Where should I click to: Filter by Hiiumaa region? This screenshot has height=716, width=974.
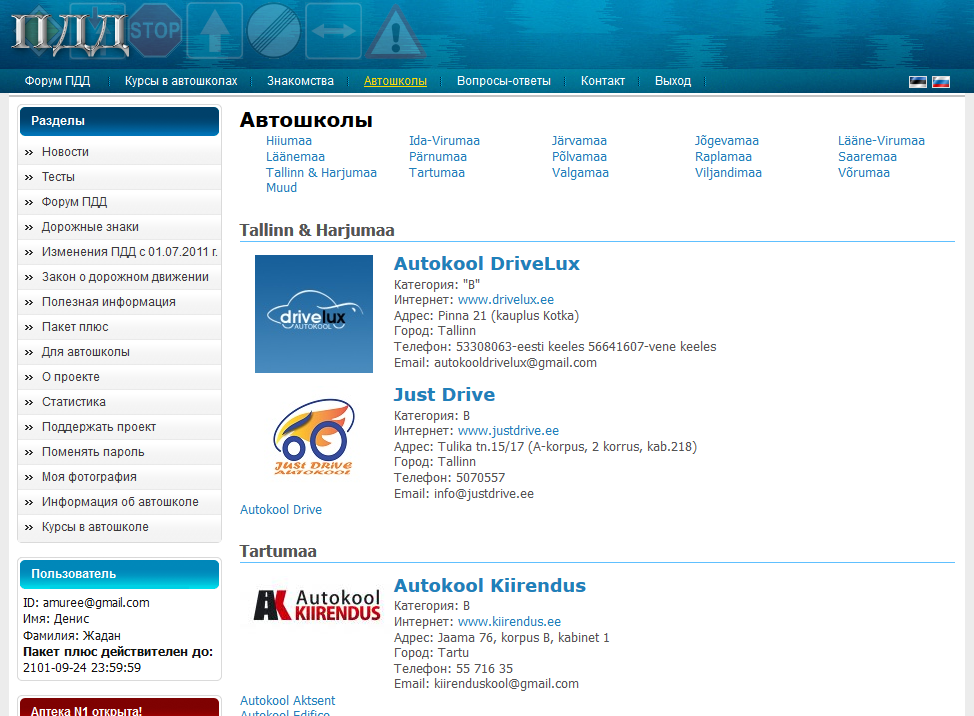[x=289, y=141]
